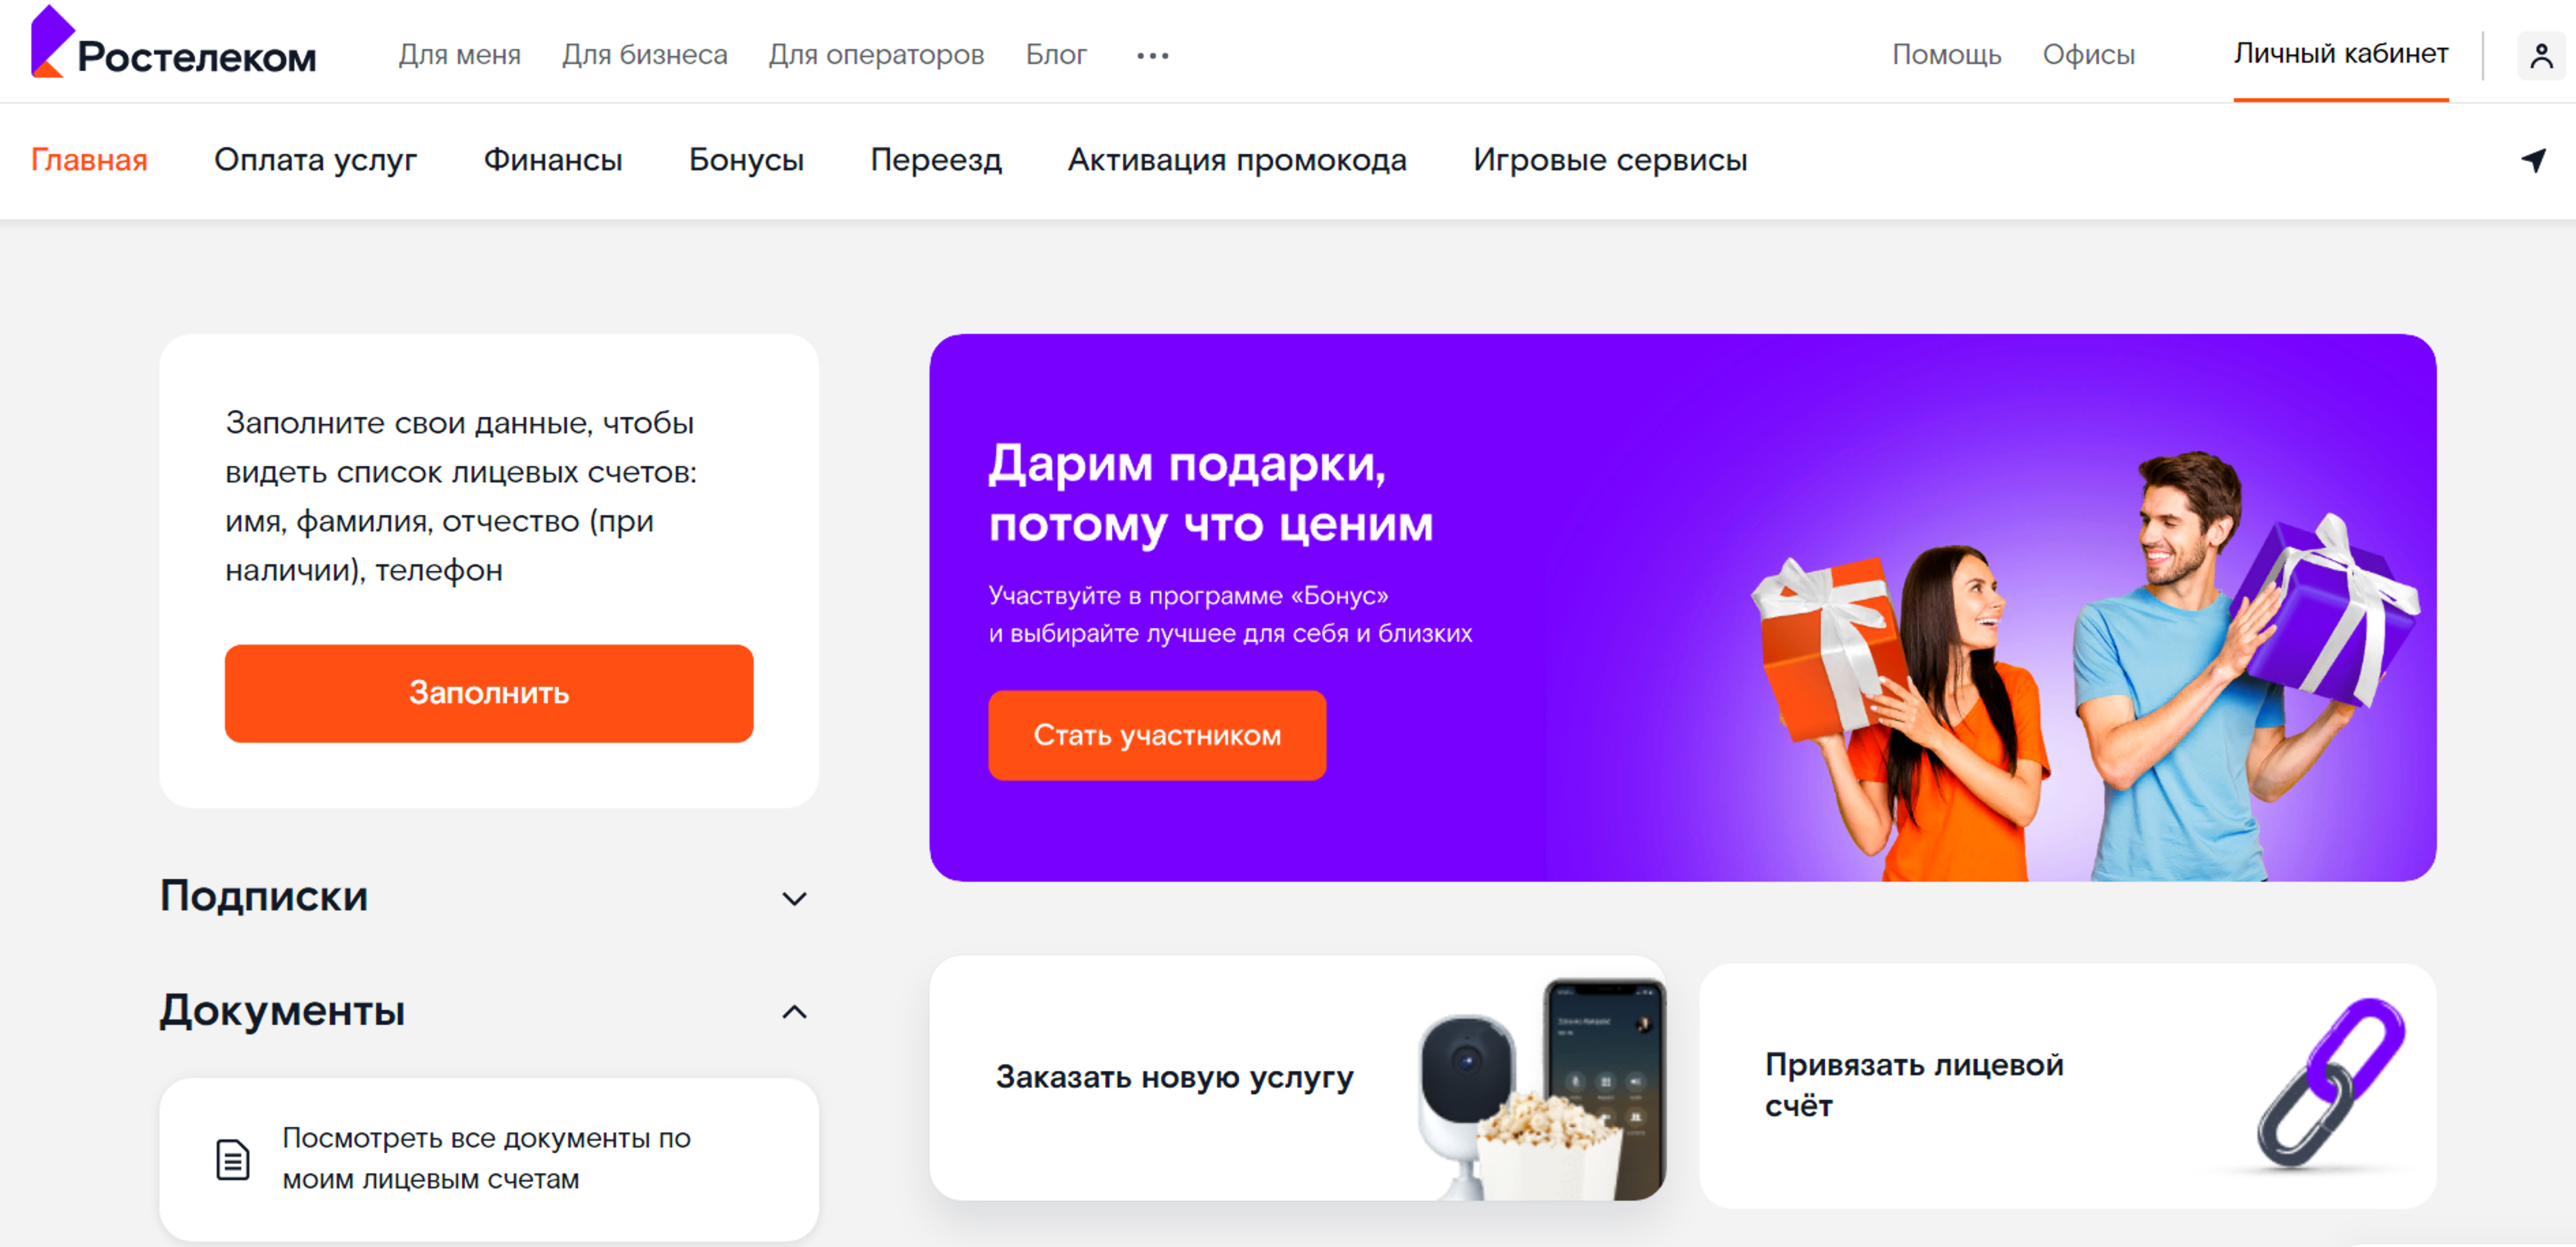Click the camera and phone image
The image size is (2576, 1247).
point(1542,1089)
